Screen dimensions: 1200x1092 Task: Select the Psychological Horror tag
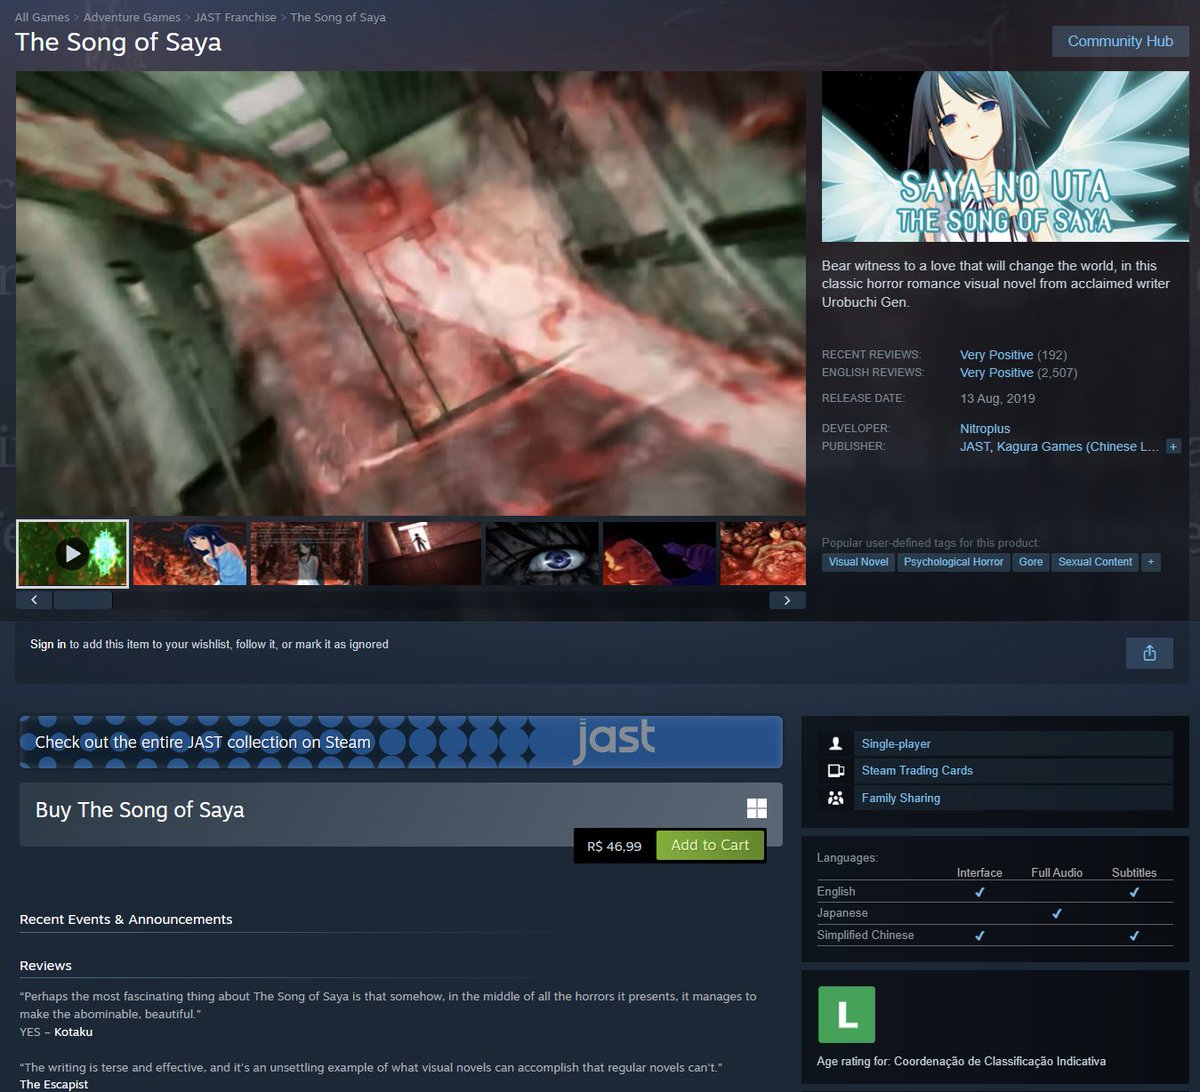pos(953,562)
